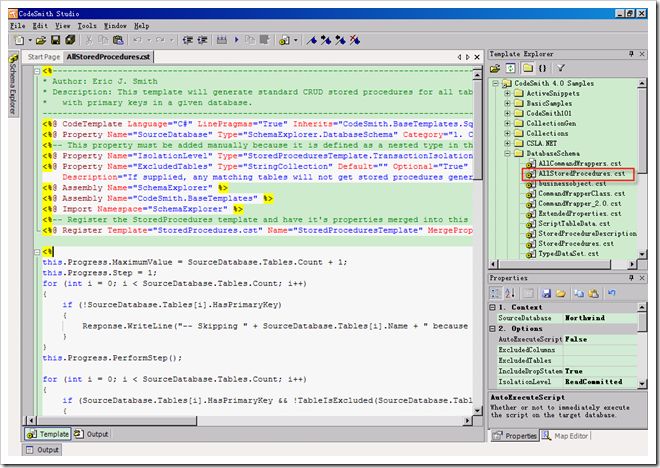
Task: Open the File menu
Action: (18, 26)
